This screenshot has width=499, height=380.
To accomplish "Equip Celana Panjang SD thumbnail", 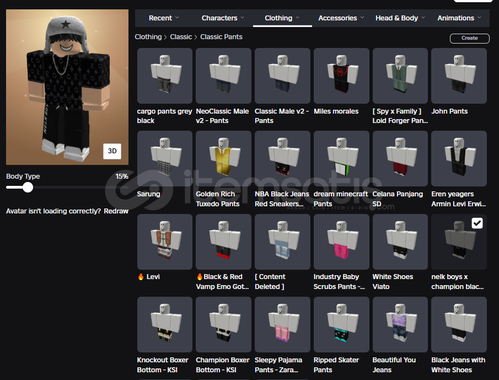I will 400,158.
